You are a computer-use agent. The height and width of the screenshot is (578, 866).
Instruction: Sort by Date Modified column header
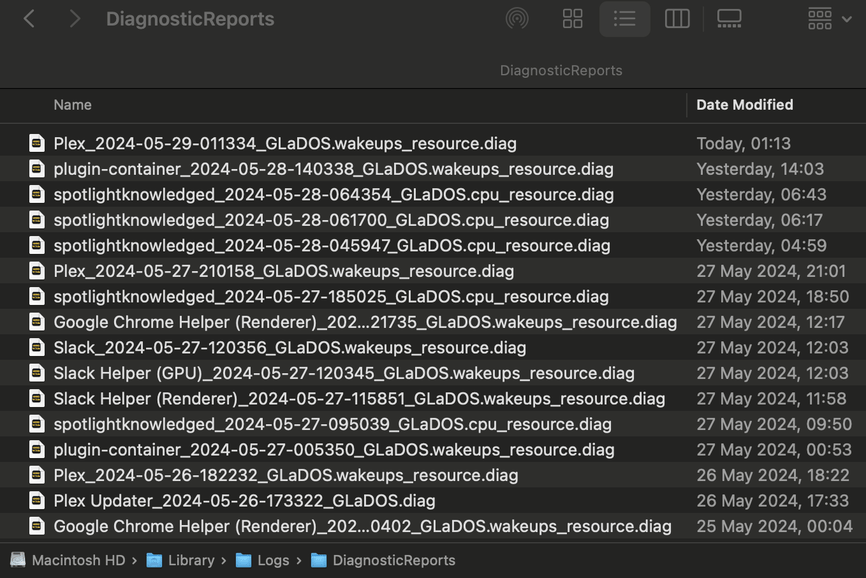pyautogui.click(x=744, y=105)
